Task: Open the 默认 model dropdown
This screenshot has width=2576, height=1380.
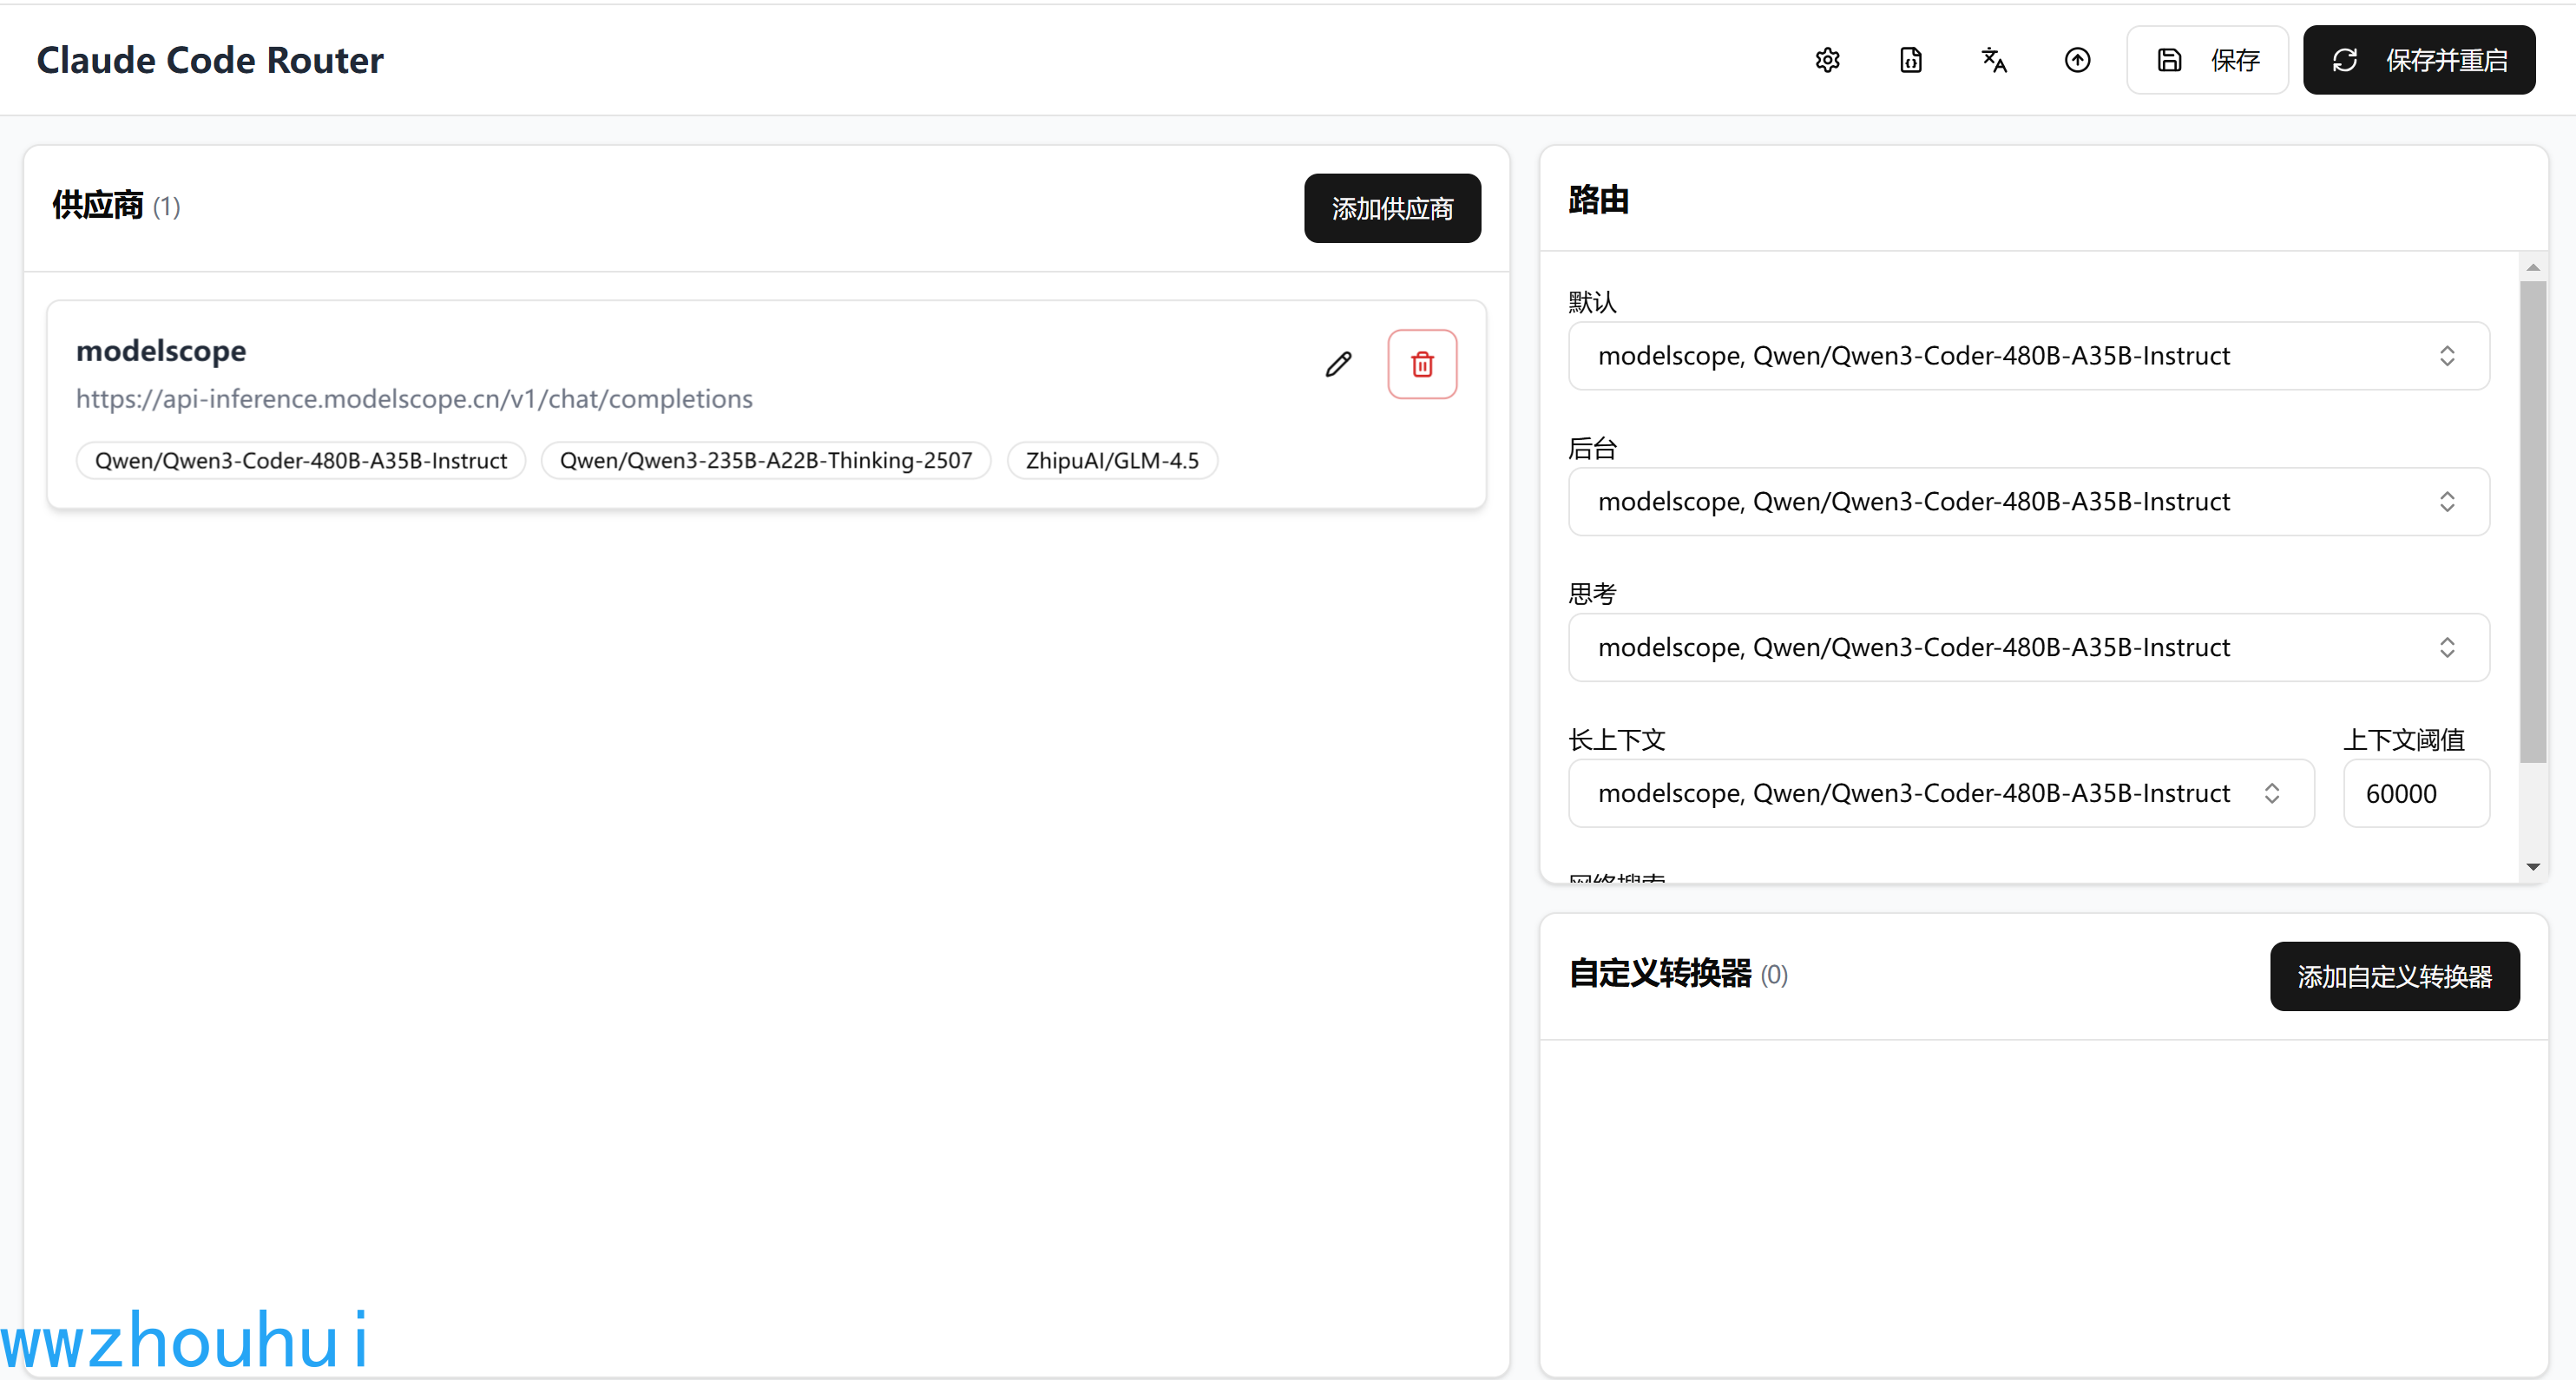Action: pos(2028,356)
